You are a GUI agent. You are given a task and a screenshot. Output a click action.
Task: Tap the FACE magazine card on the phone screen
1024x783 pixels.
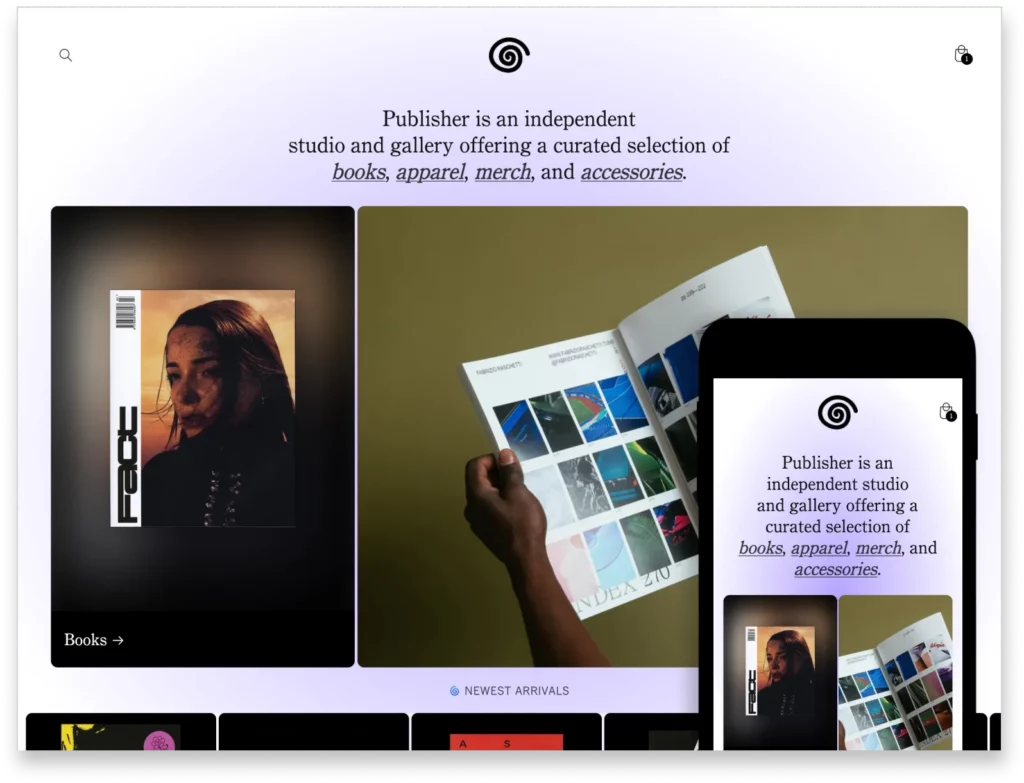[780, 672]
